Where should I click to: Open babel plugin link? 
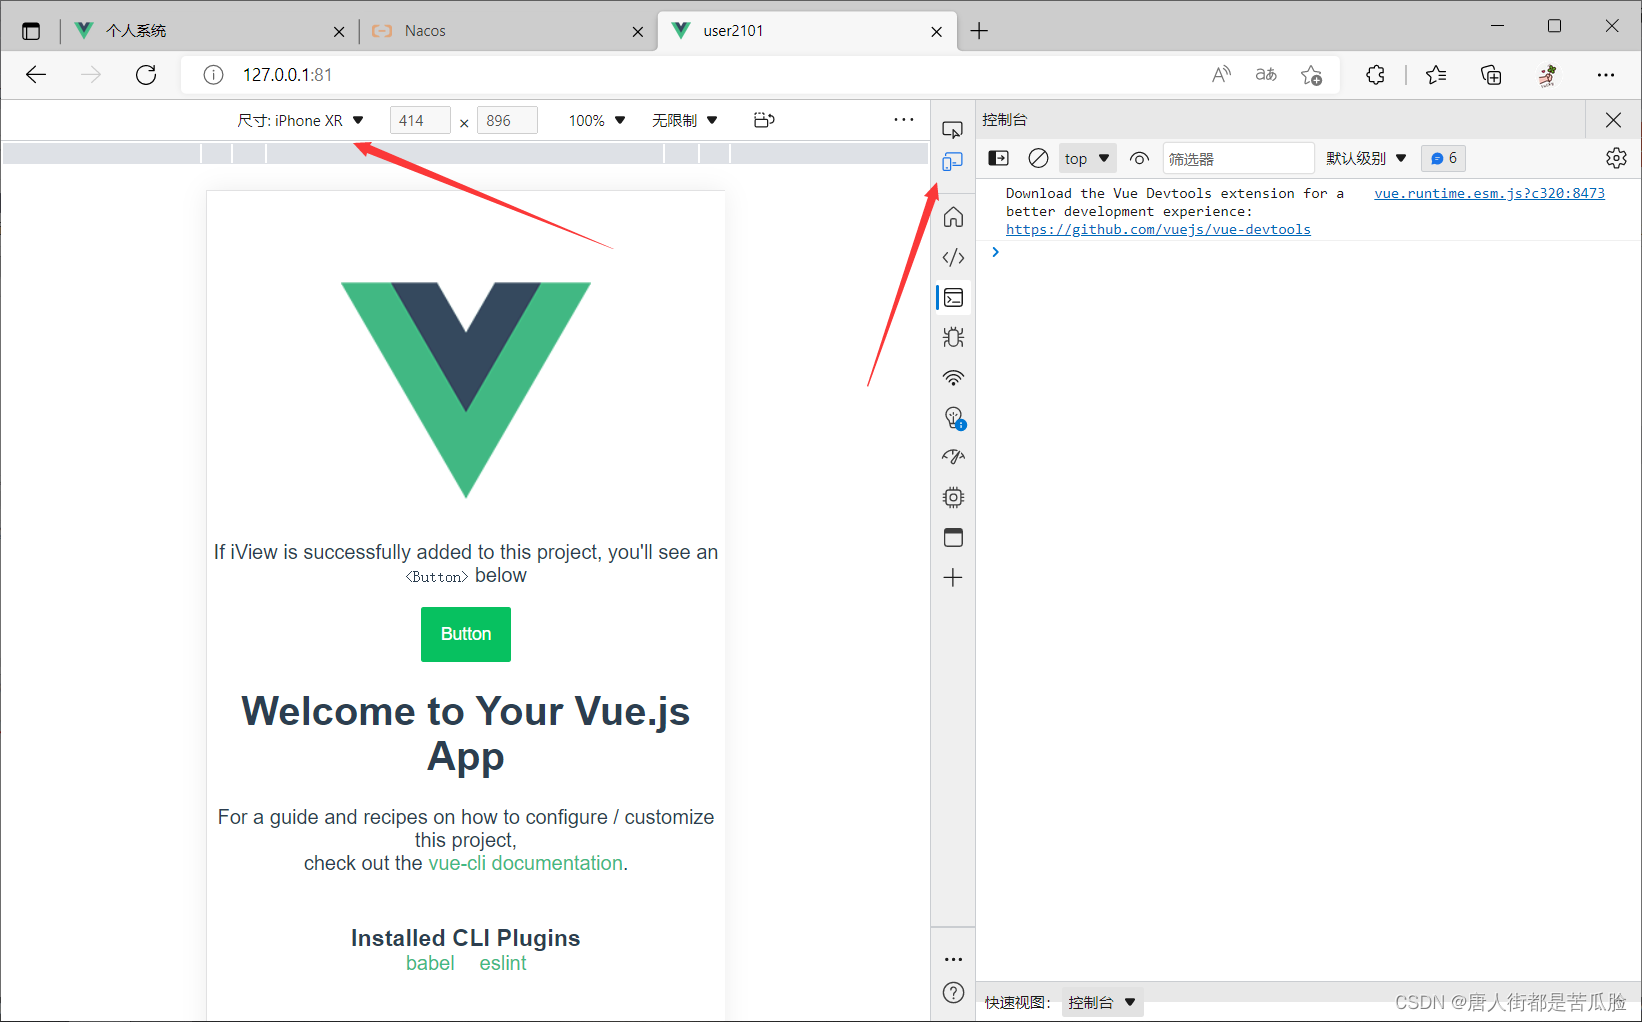[x=430, y=963]
